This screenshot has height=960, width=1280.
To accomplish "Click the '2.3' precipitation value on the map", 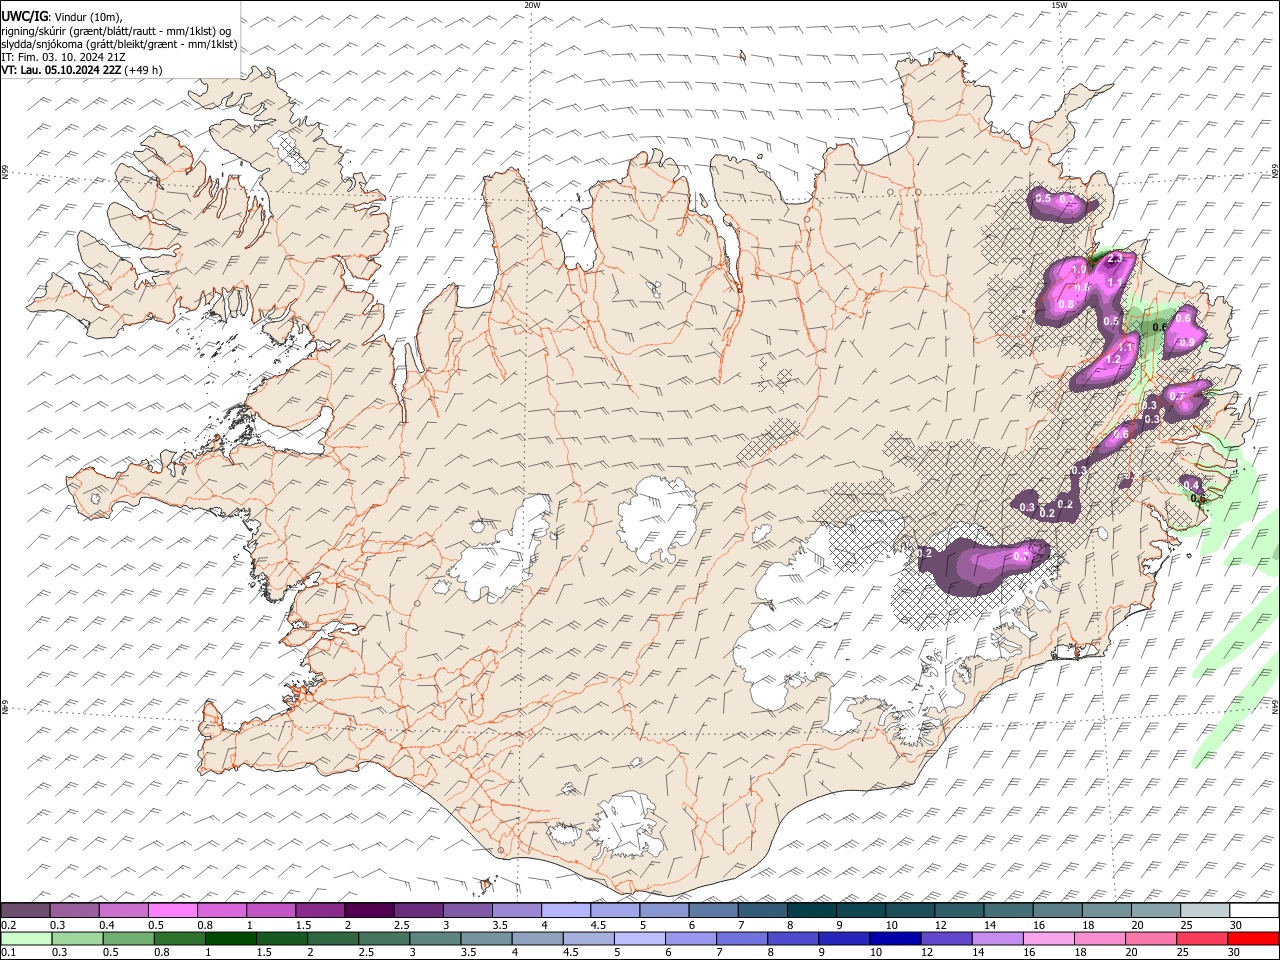I will click(x=1116, y=259).
